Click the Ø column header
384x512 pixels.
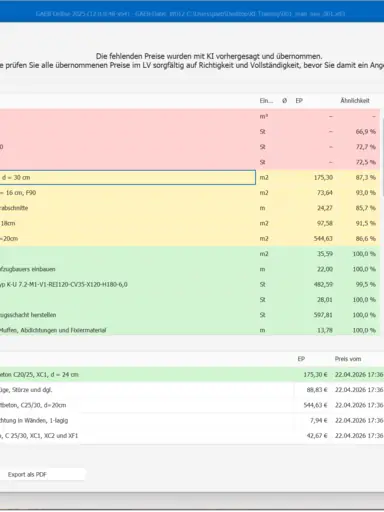[284, 101]
